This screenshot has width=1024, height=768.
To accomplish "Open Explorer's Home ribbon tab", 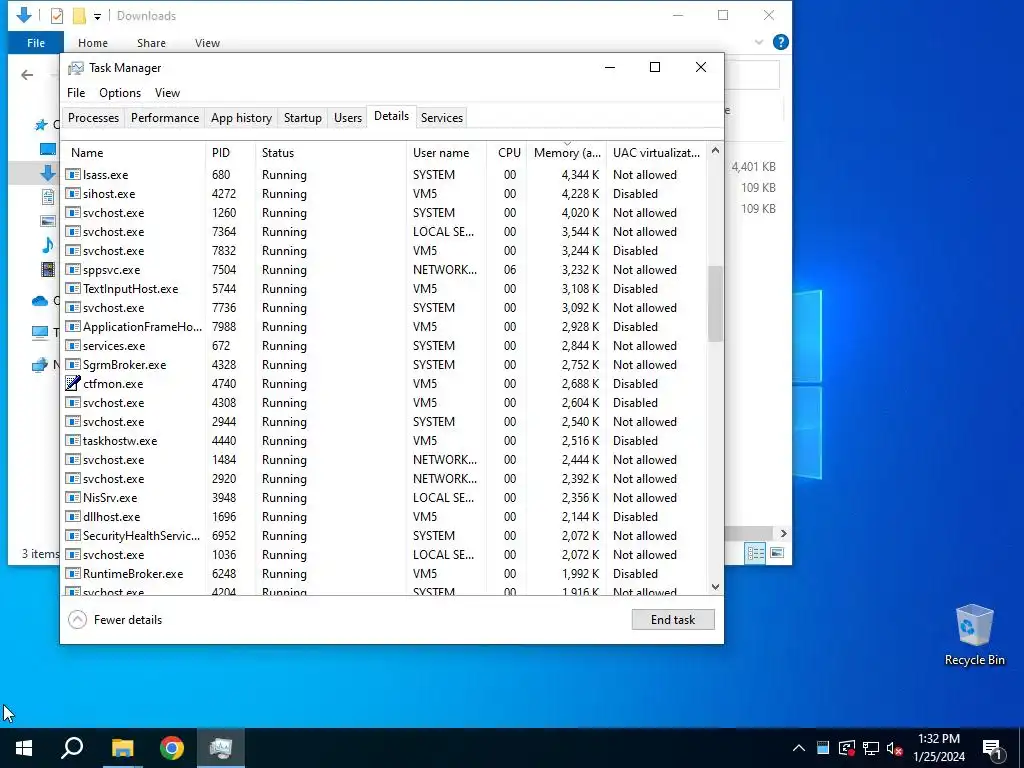I will [x=93, y=42].
